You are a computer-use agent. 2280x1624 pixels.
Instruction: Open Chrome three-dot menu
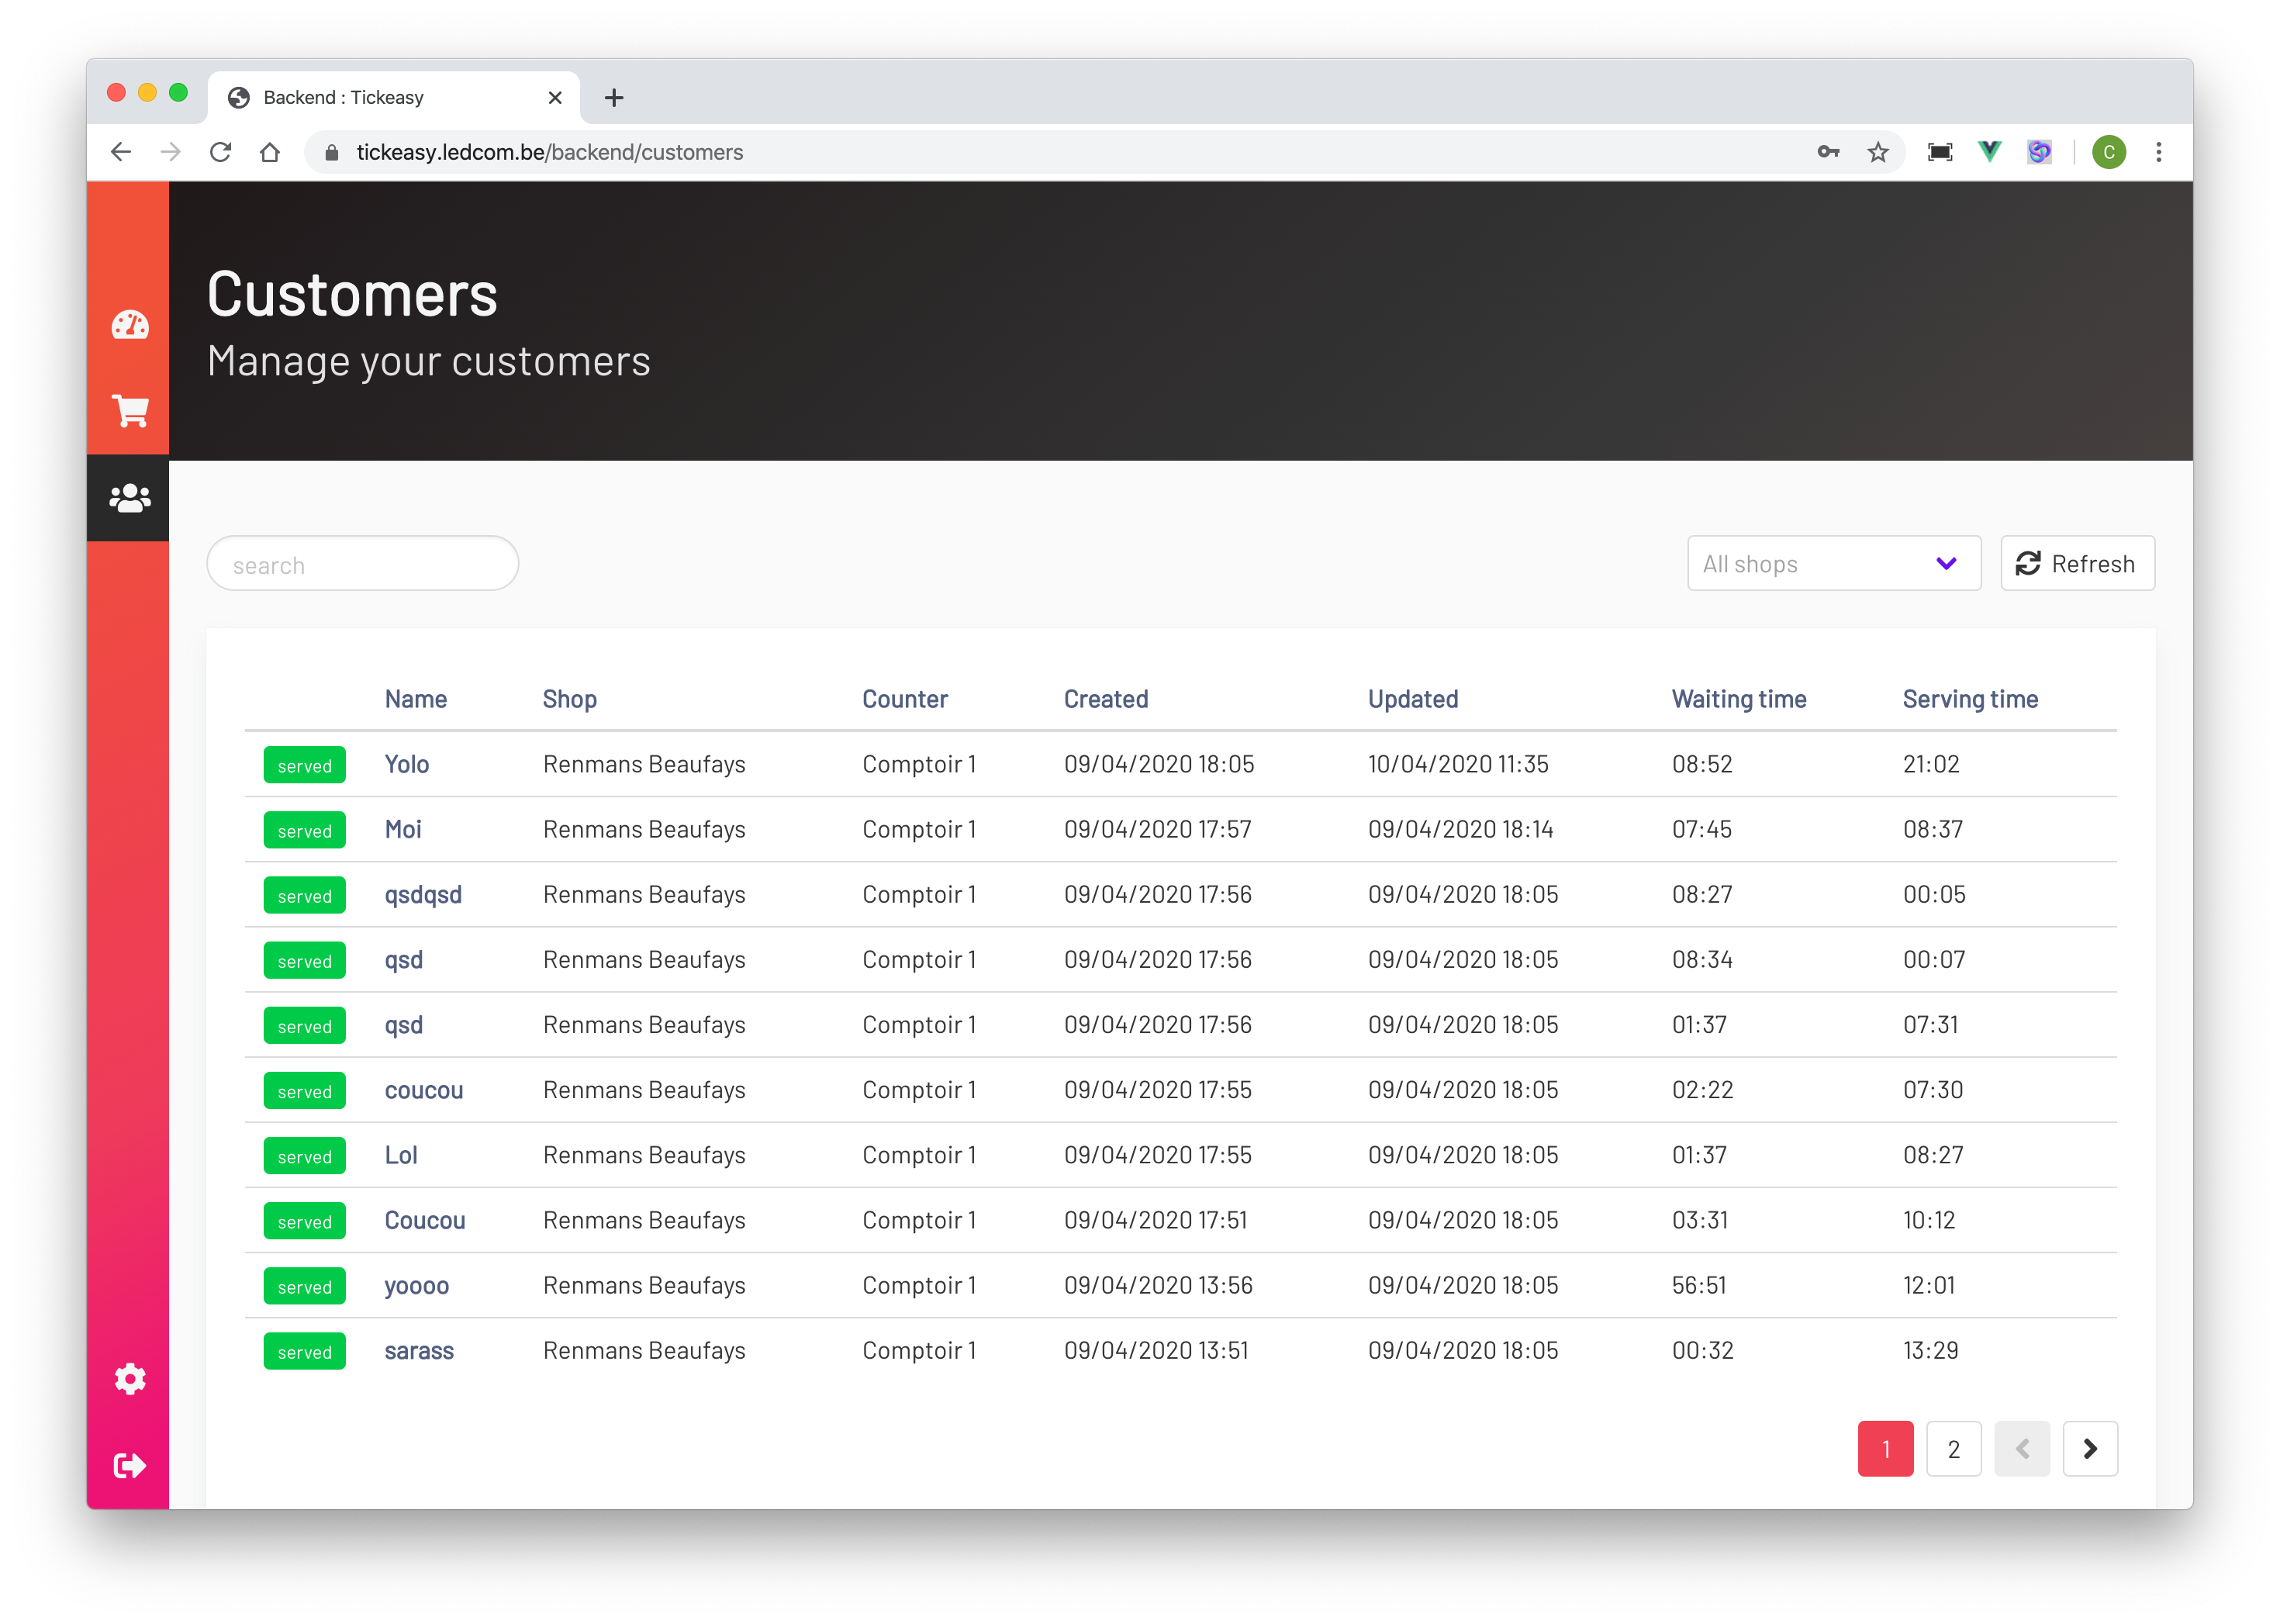(x=2158, y=152)
